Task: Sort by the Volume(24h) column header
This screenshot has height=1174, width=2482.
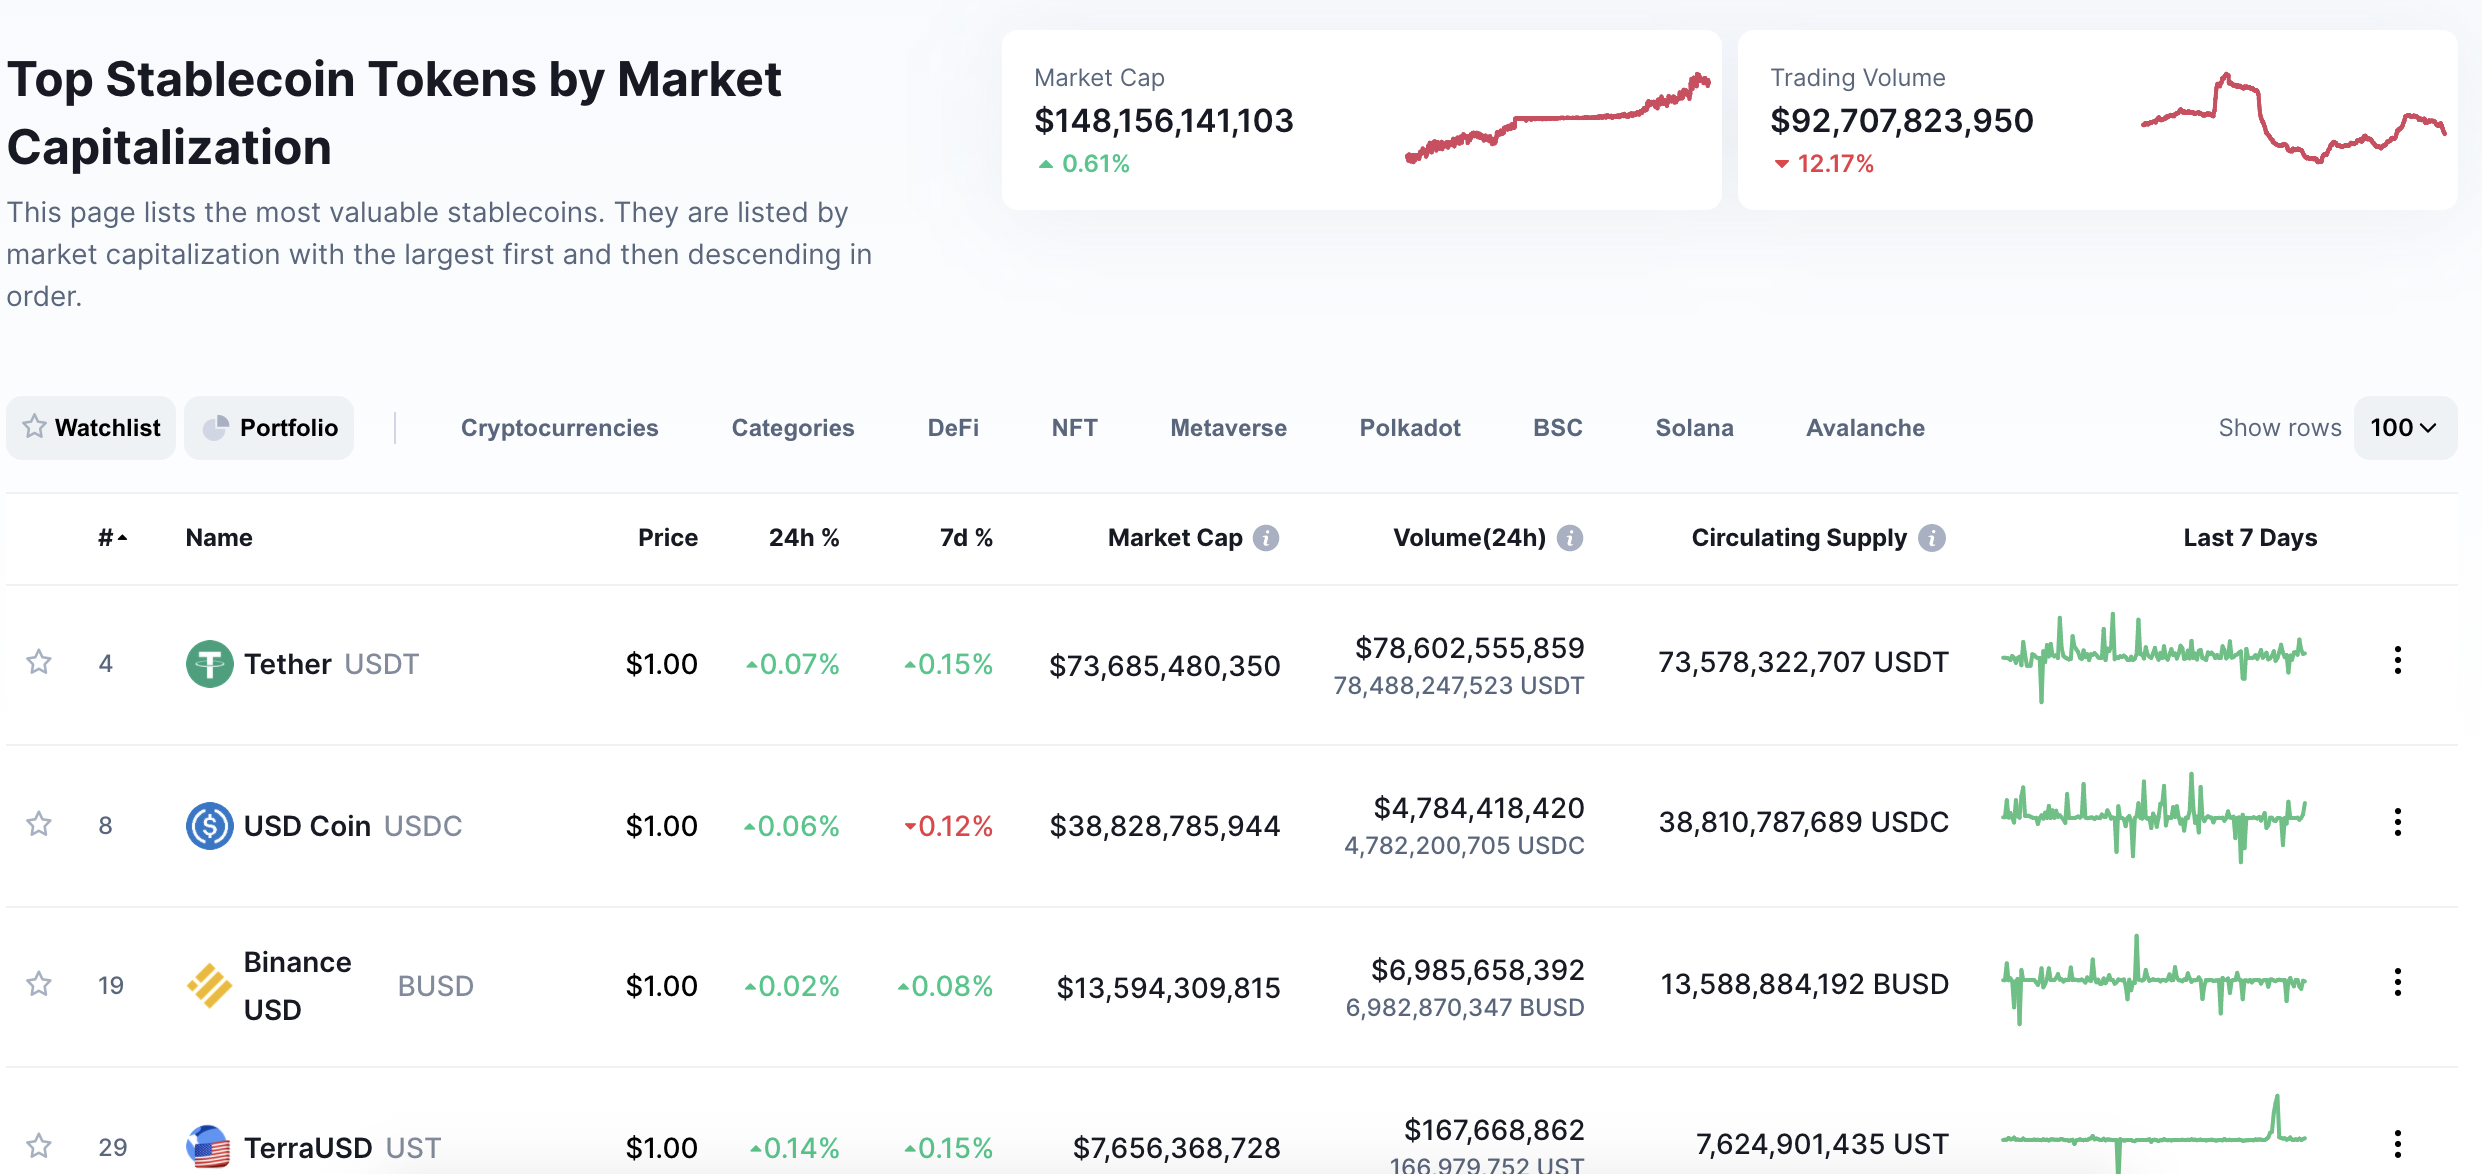Action: [x=1470, y=538]
